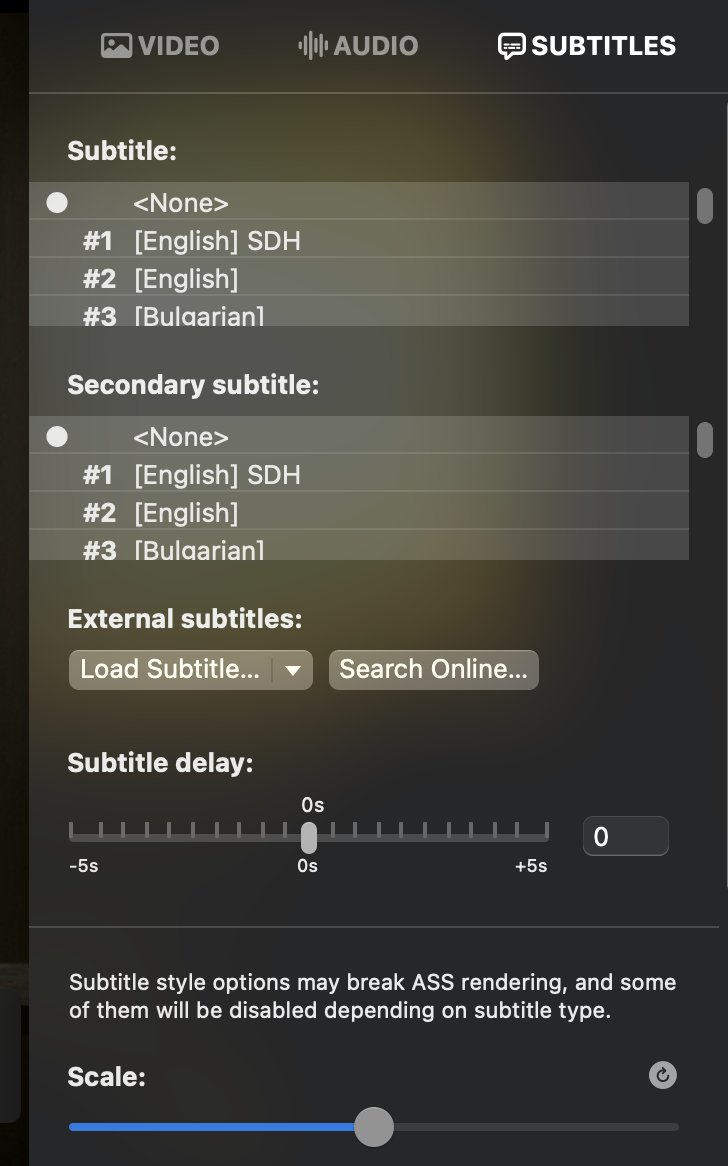This screenshot has width=728, height=1166.
Task: Click the Video tab picture icon
Action: [116, 45]
